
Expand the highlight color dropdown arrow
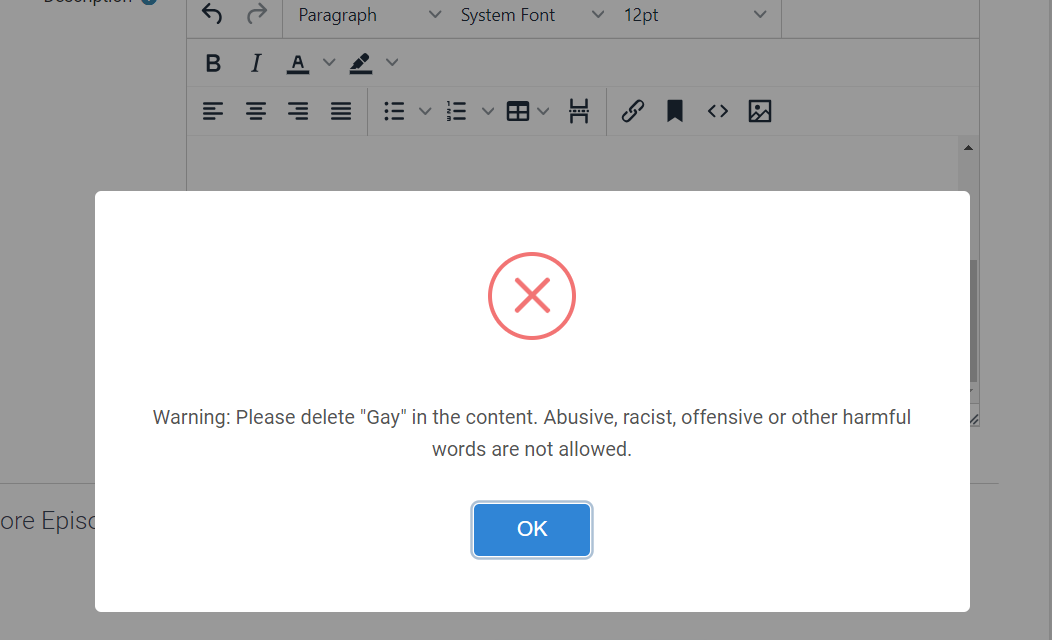pos(392,63)
